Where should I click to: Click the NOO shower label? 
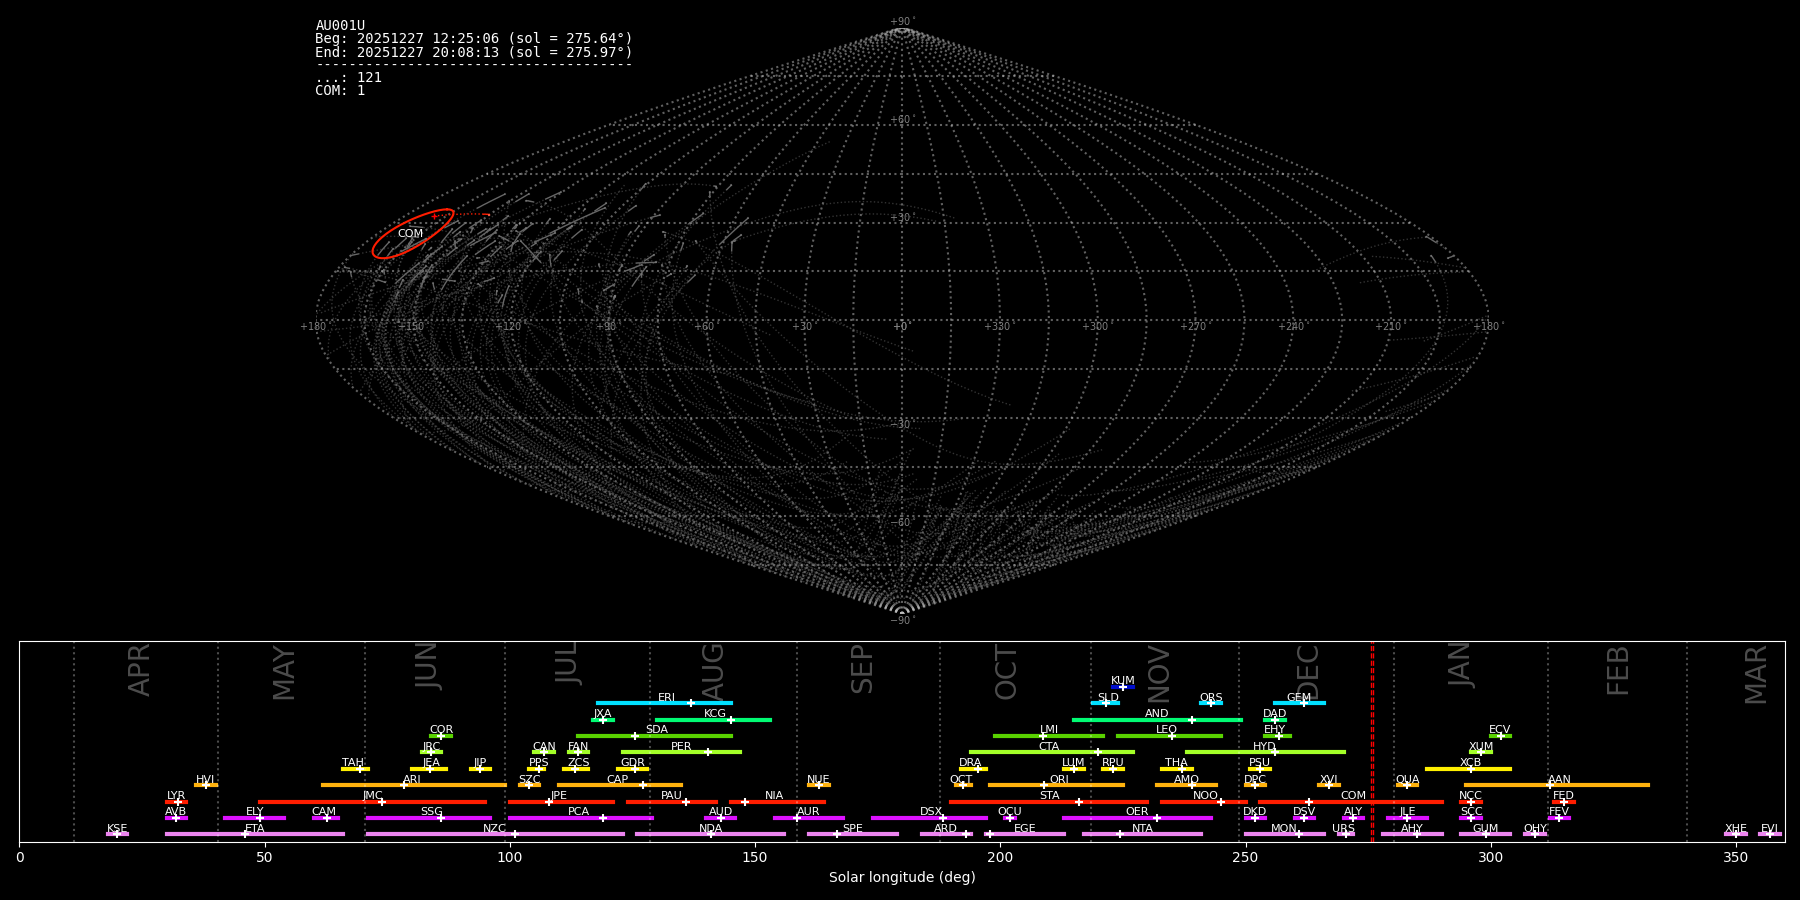tap(1205, 796)
